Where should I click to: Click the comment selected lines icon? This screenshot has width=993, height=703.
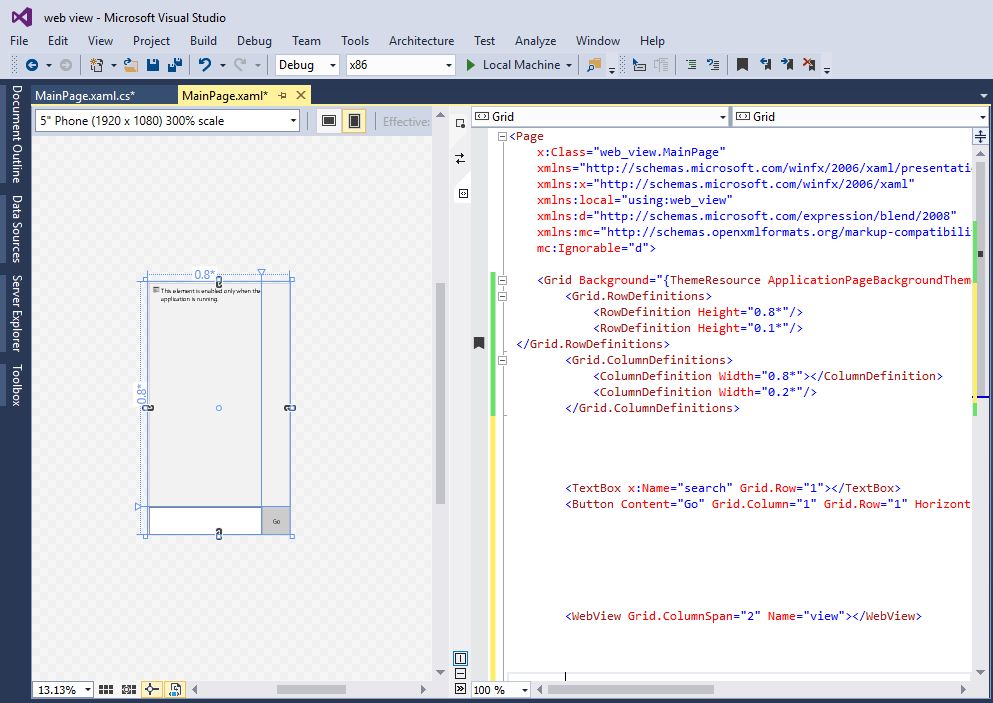690,65
